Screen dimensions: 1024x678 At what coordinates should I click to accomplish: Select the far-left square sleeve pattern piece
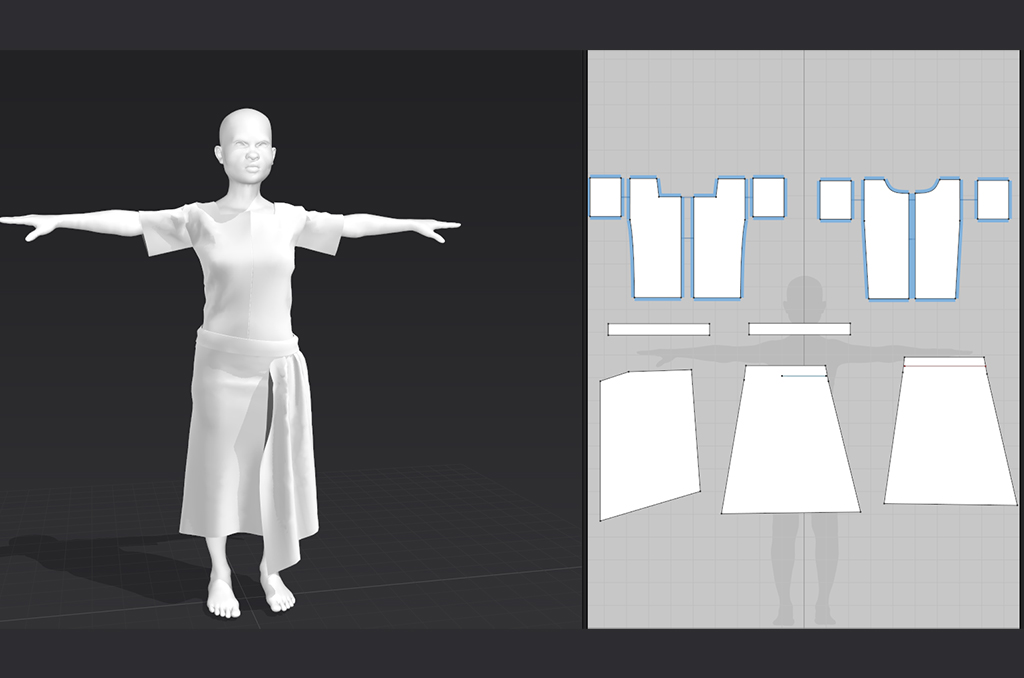click(605, 197)
